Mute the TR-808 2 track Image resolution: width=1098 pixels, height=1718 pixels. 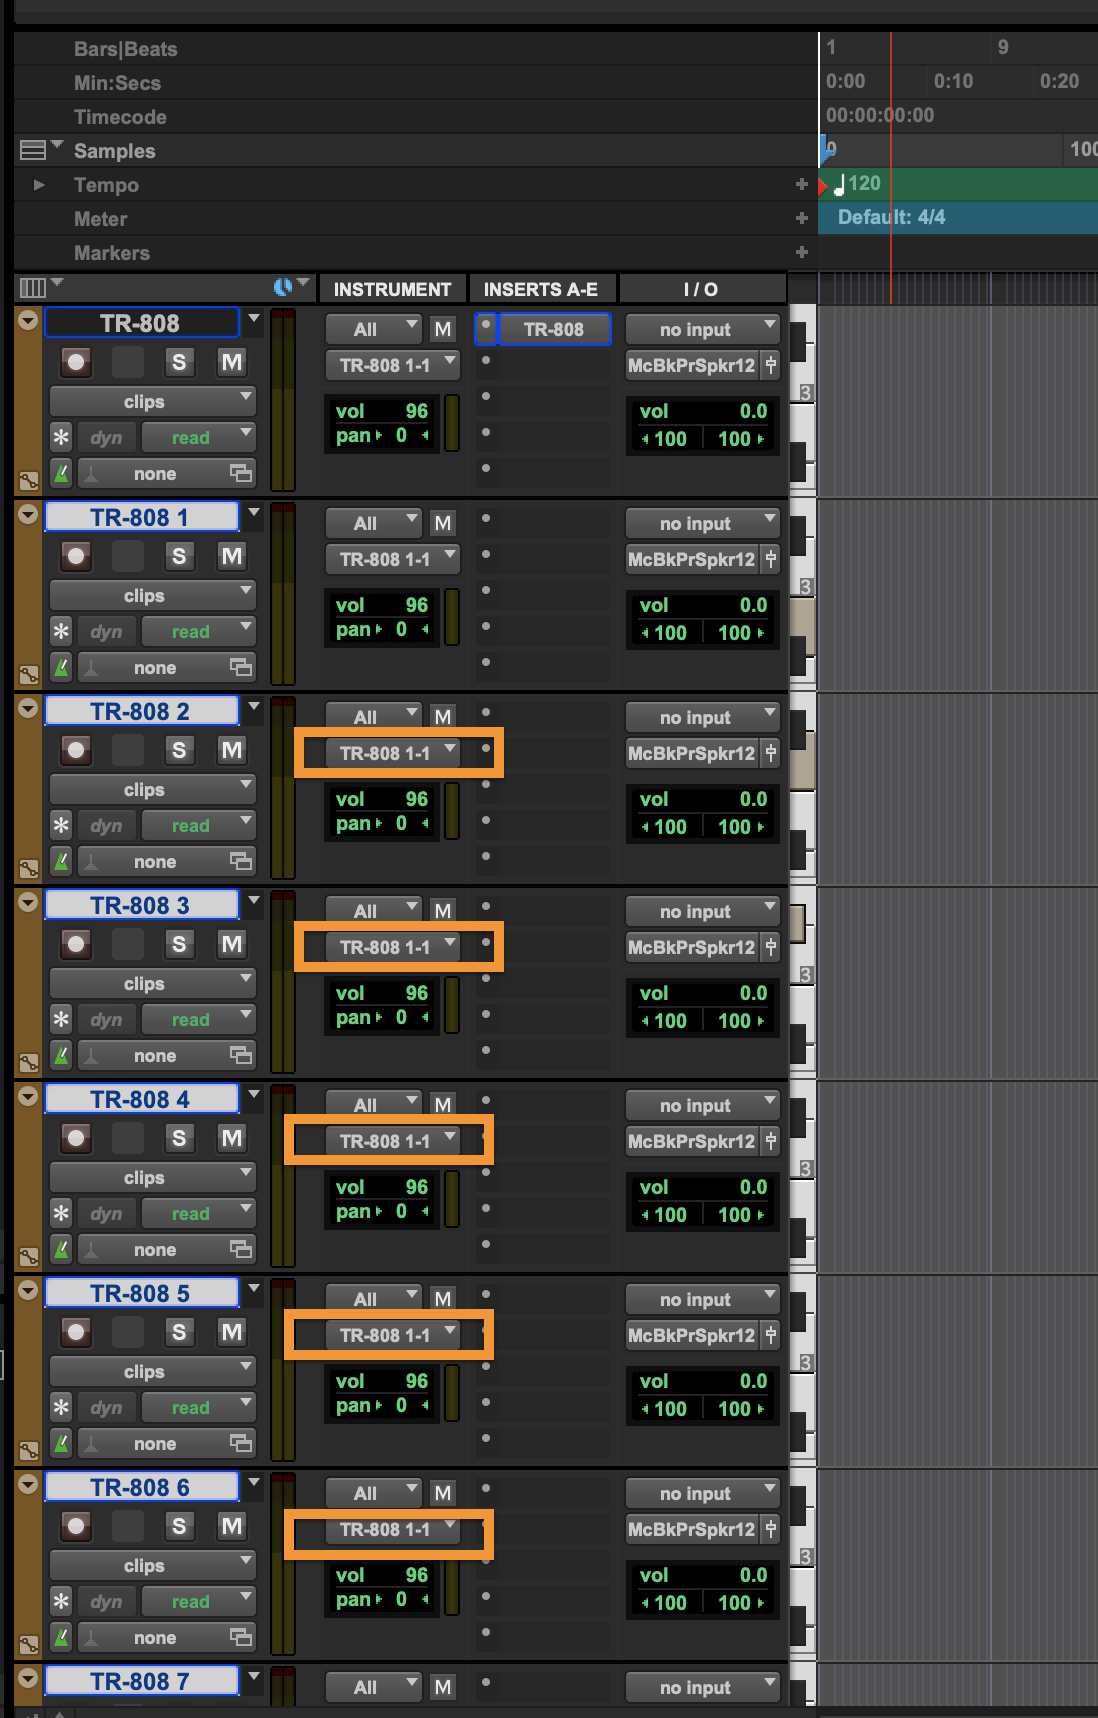click(232, 749)
